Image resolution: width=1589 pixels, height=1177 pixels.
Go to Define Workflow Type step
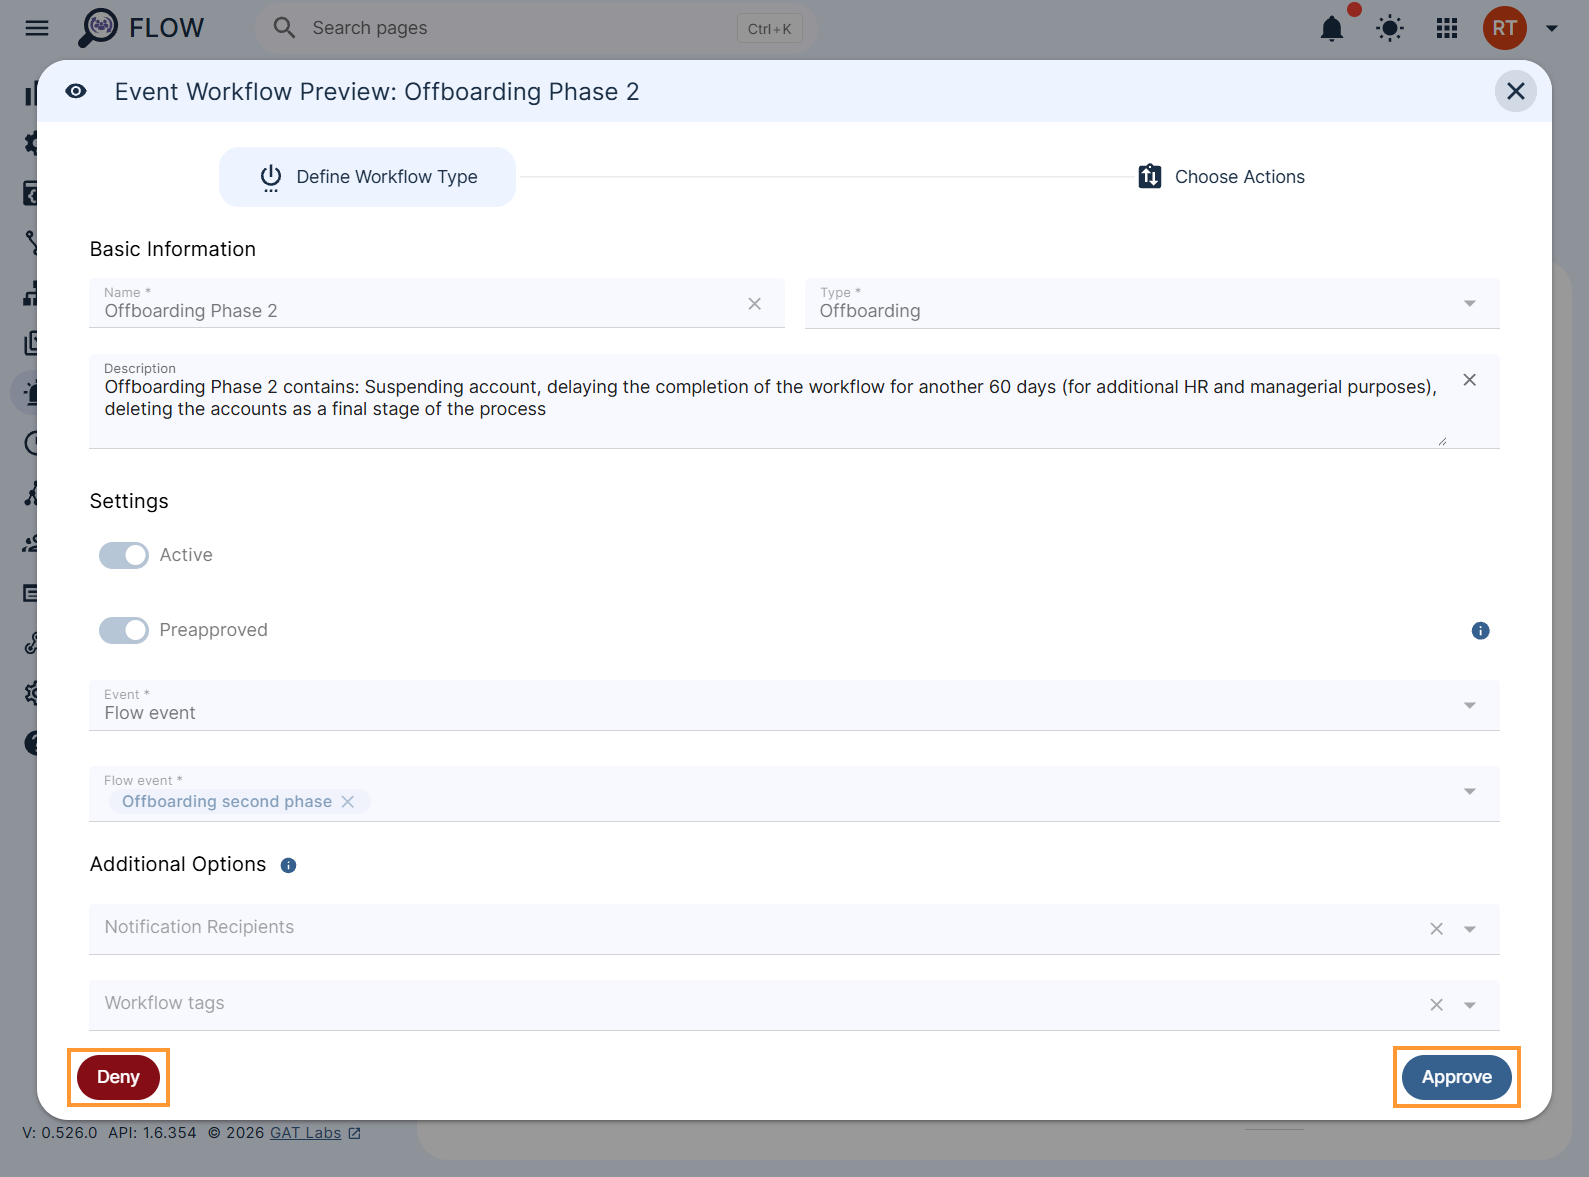(368, 177)
